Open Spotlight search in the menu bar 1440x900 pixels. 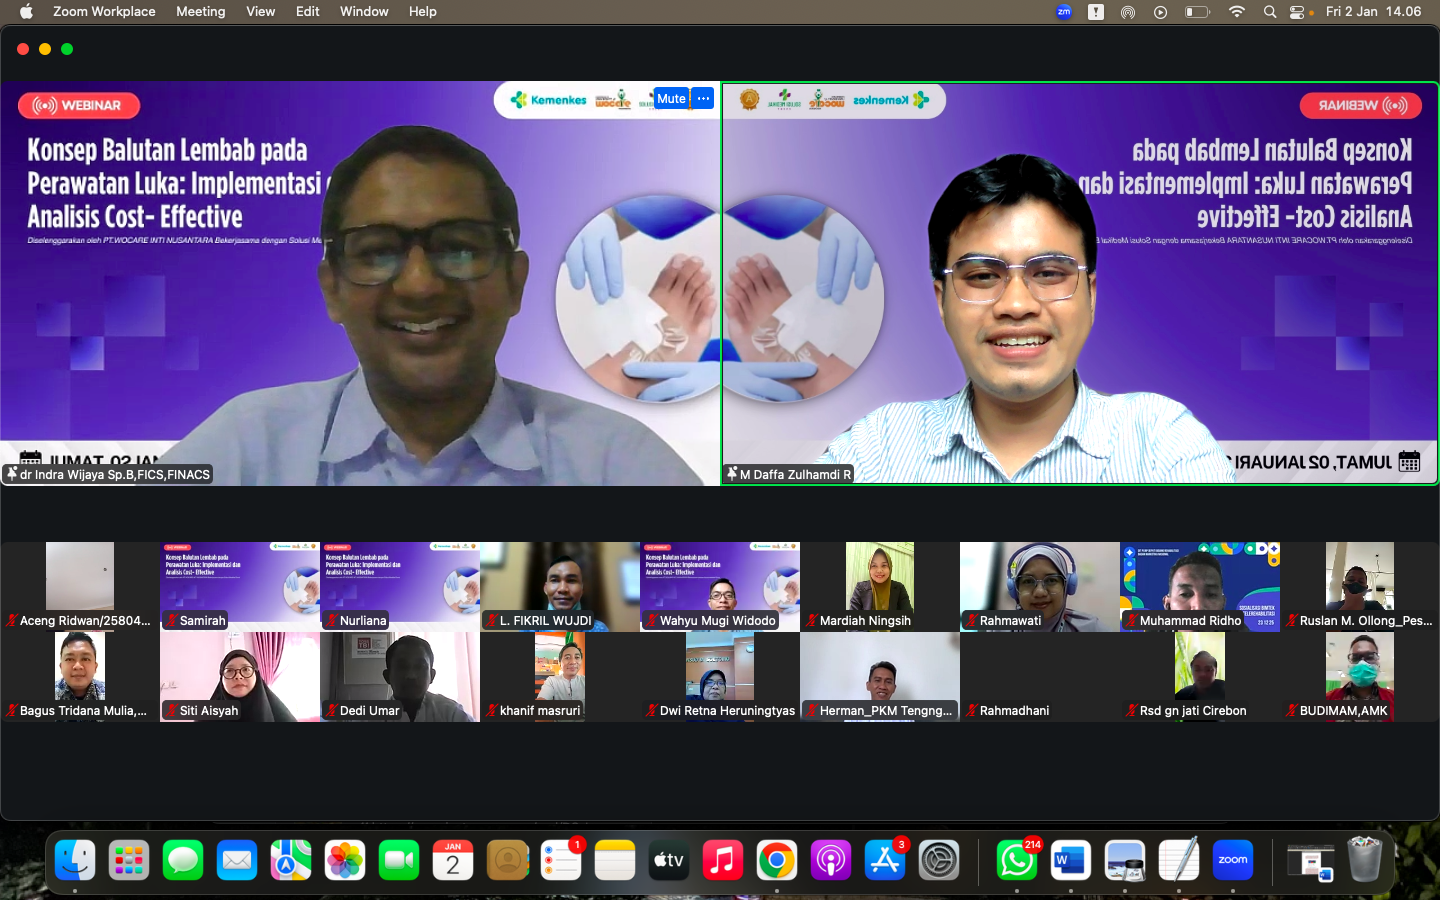tap(1269, 12)
